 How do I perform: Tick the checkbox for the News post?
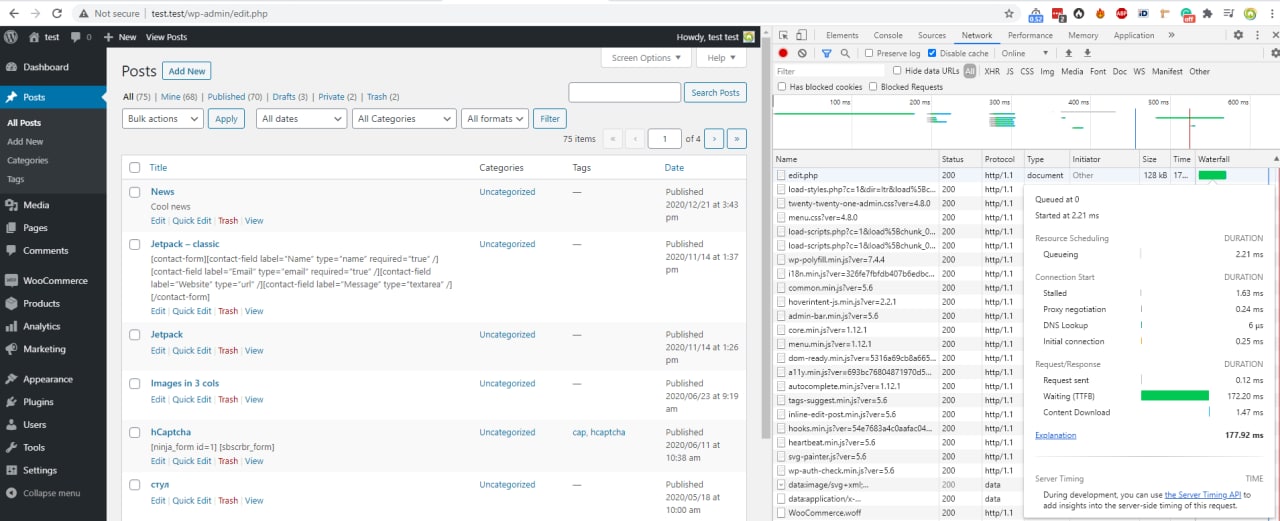pyautogui.click(x=134, y=192)
